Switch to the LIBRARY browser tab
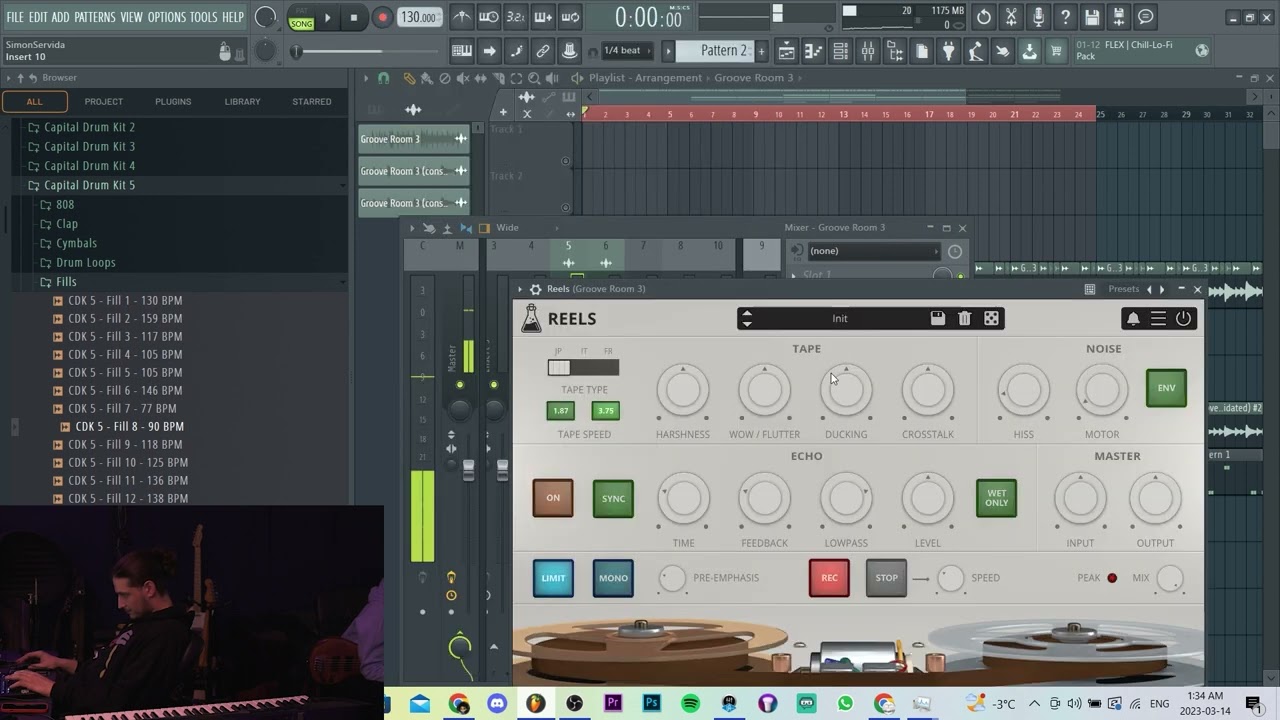Viewport: 1280px width, 720px height. (x=242, y=101)
